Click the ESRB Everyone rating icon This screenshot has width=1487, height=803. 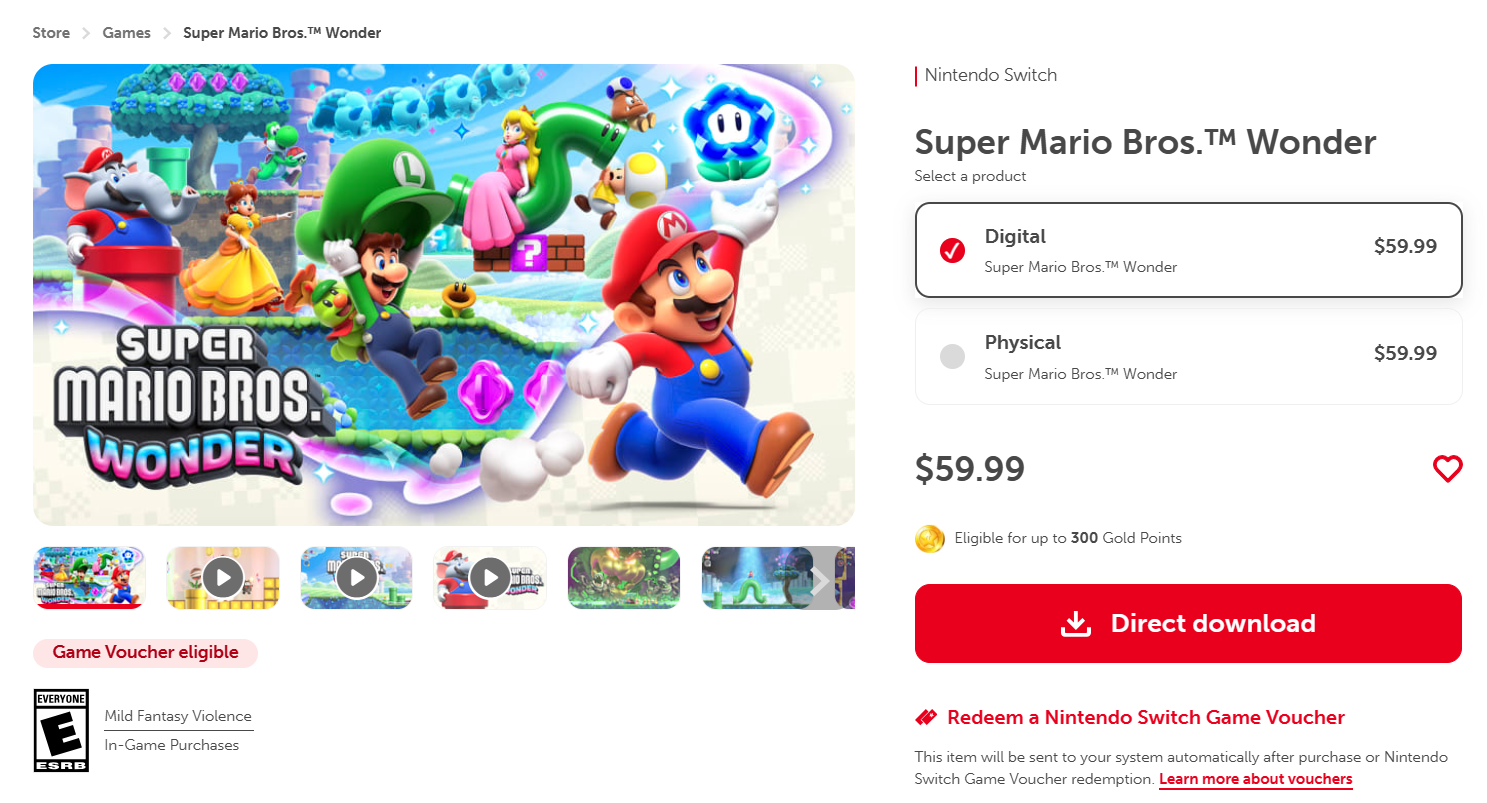61,730
